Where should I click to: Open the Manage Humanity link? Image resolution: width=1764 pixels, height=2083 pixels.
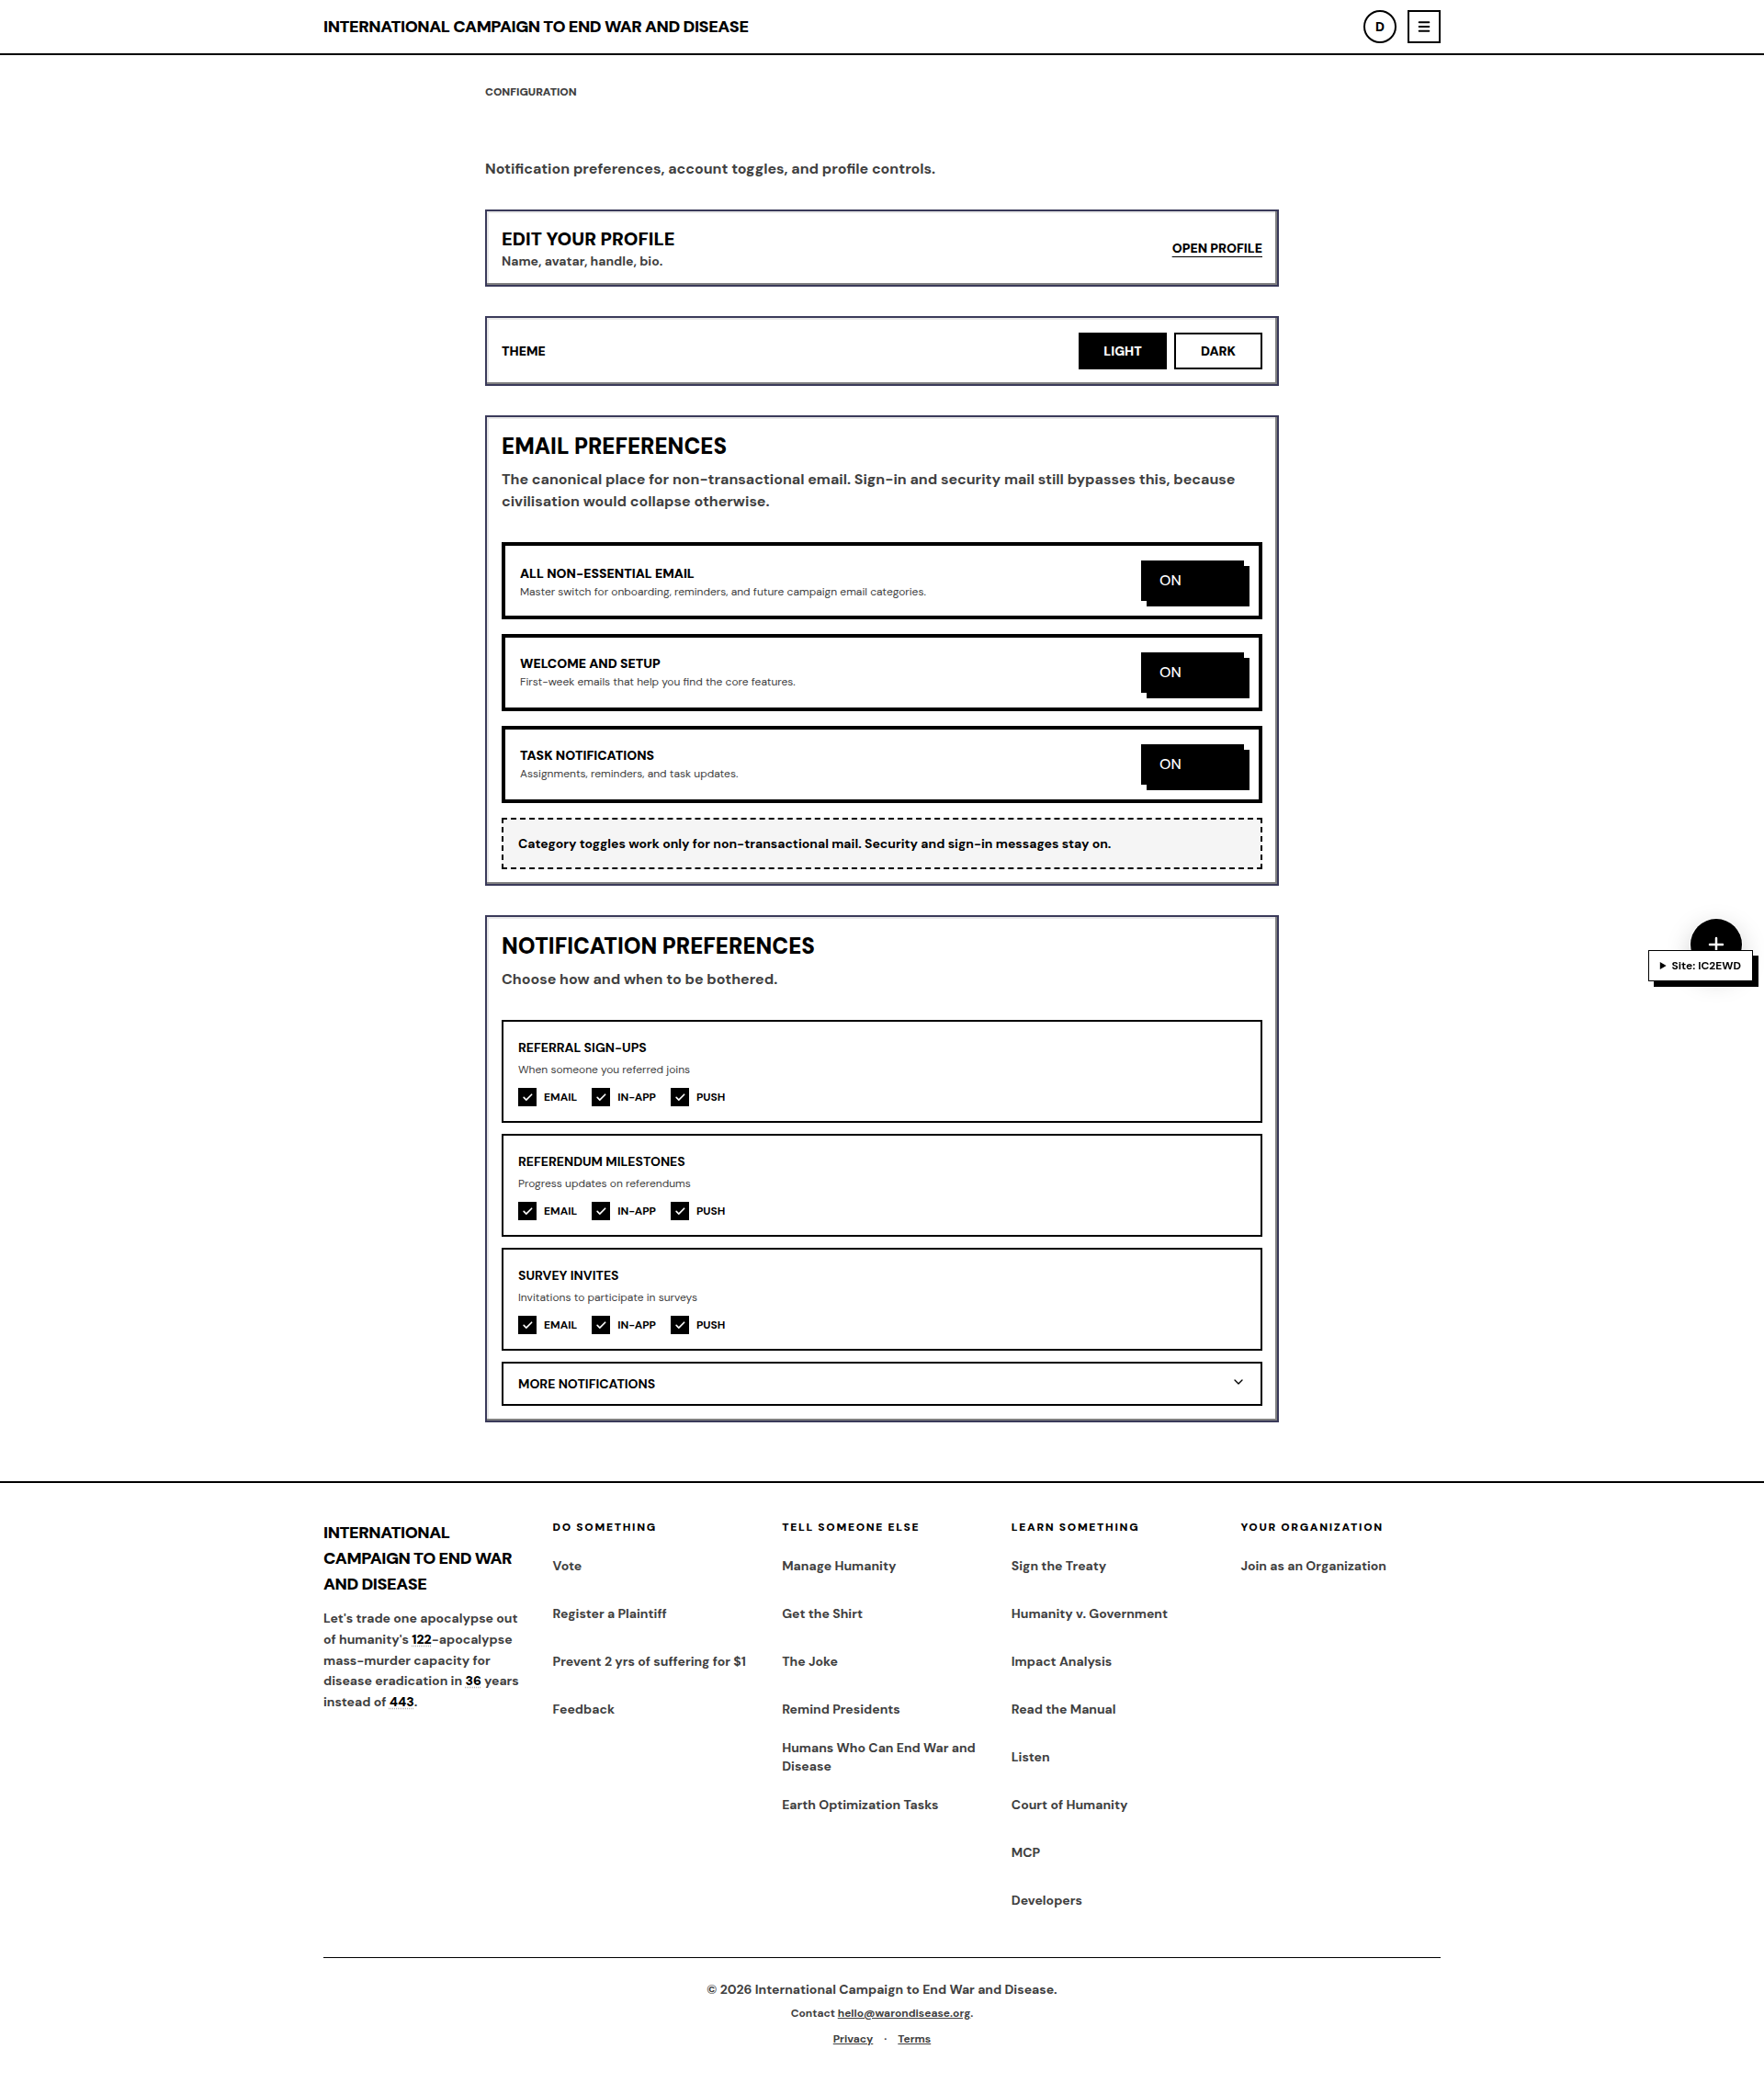tap(838, 1566)
